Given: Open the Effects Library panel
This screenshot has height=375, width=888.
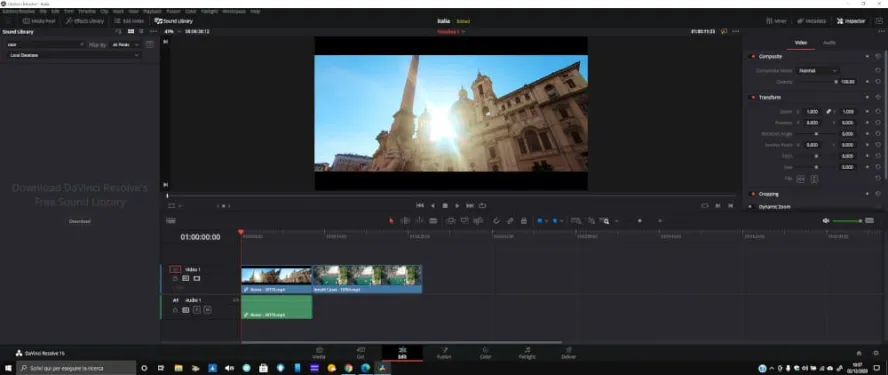Looking at the screenshot, I should pyautogui.click(x=85, y=21).
